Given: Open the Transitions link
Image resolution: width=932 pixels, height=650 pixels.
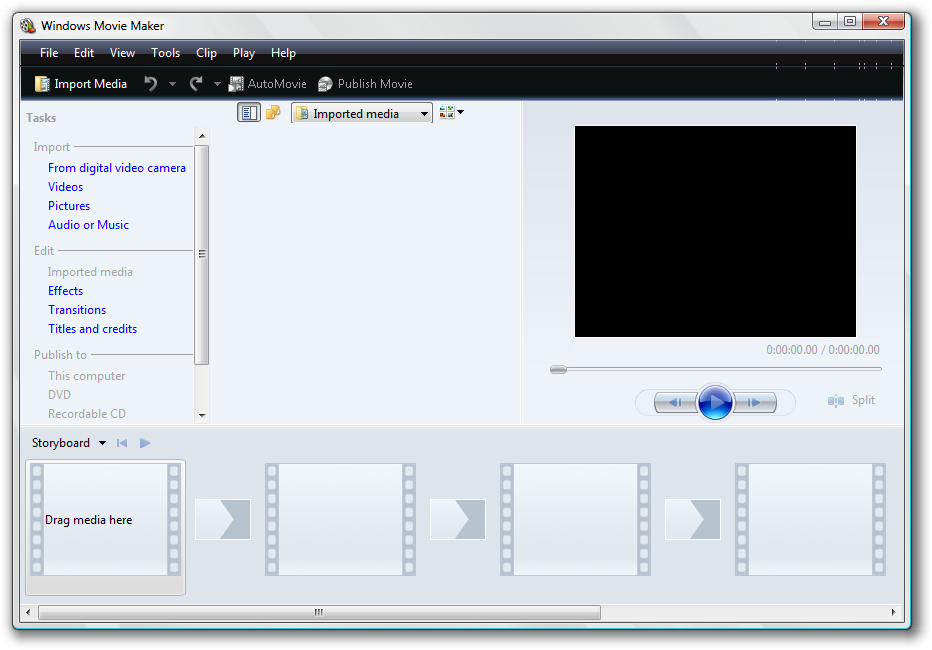Looking at the screenshot, I should point(77,310).
